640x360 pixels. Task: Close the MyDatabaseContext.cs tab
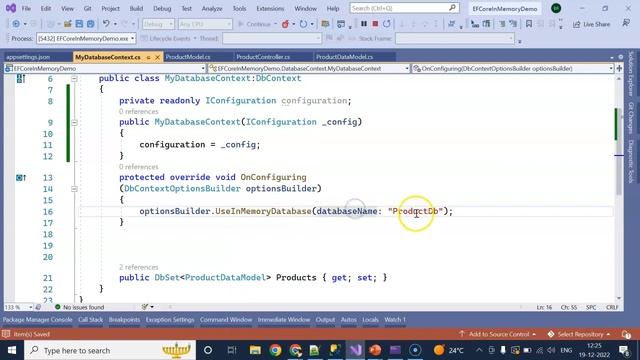click(158, 58)
